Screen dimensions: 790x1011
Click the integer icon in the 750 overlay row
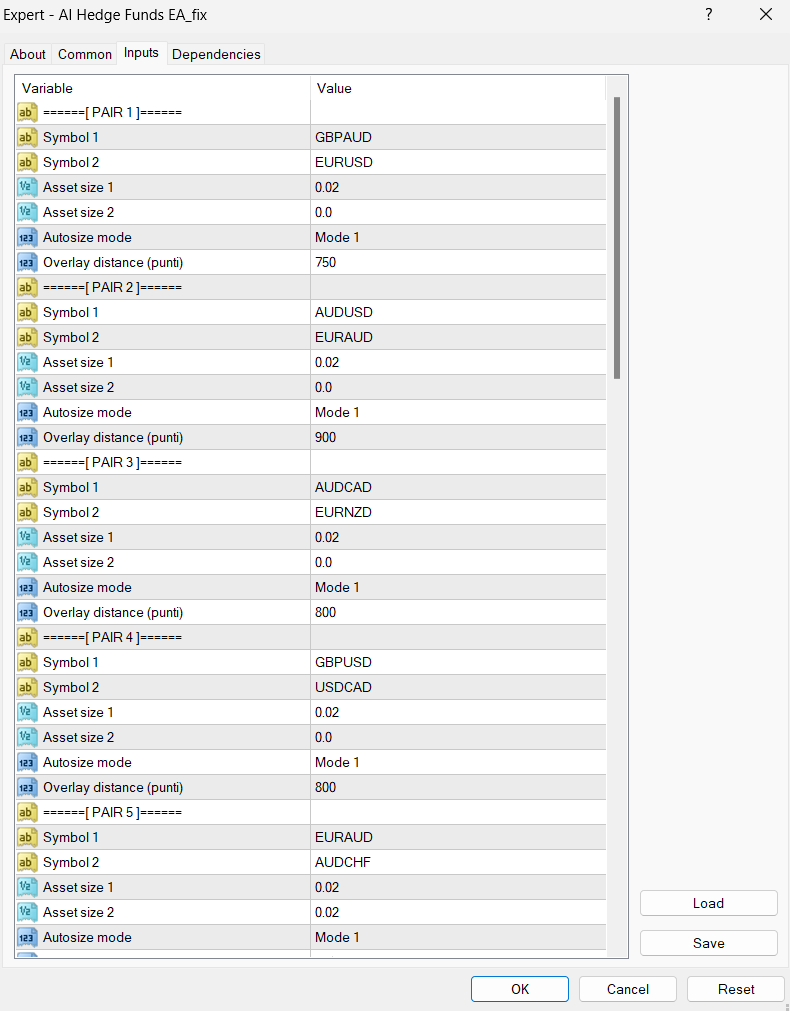coord(28,262)
